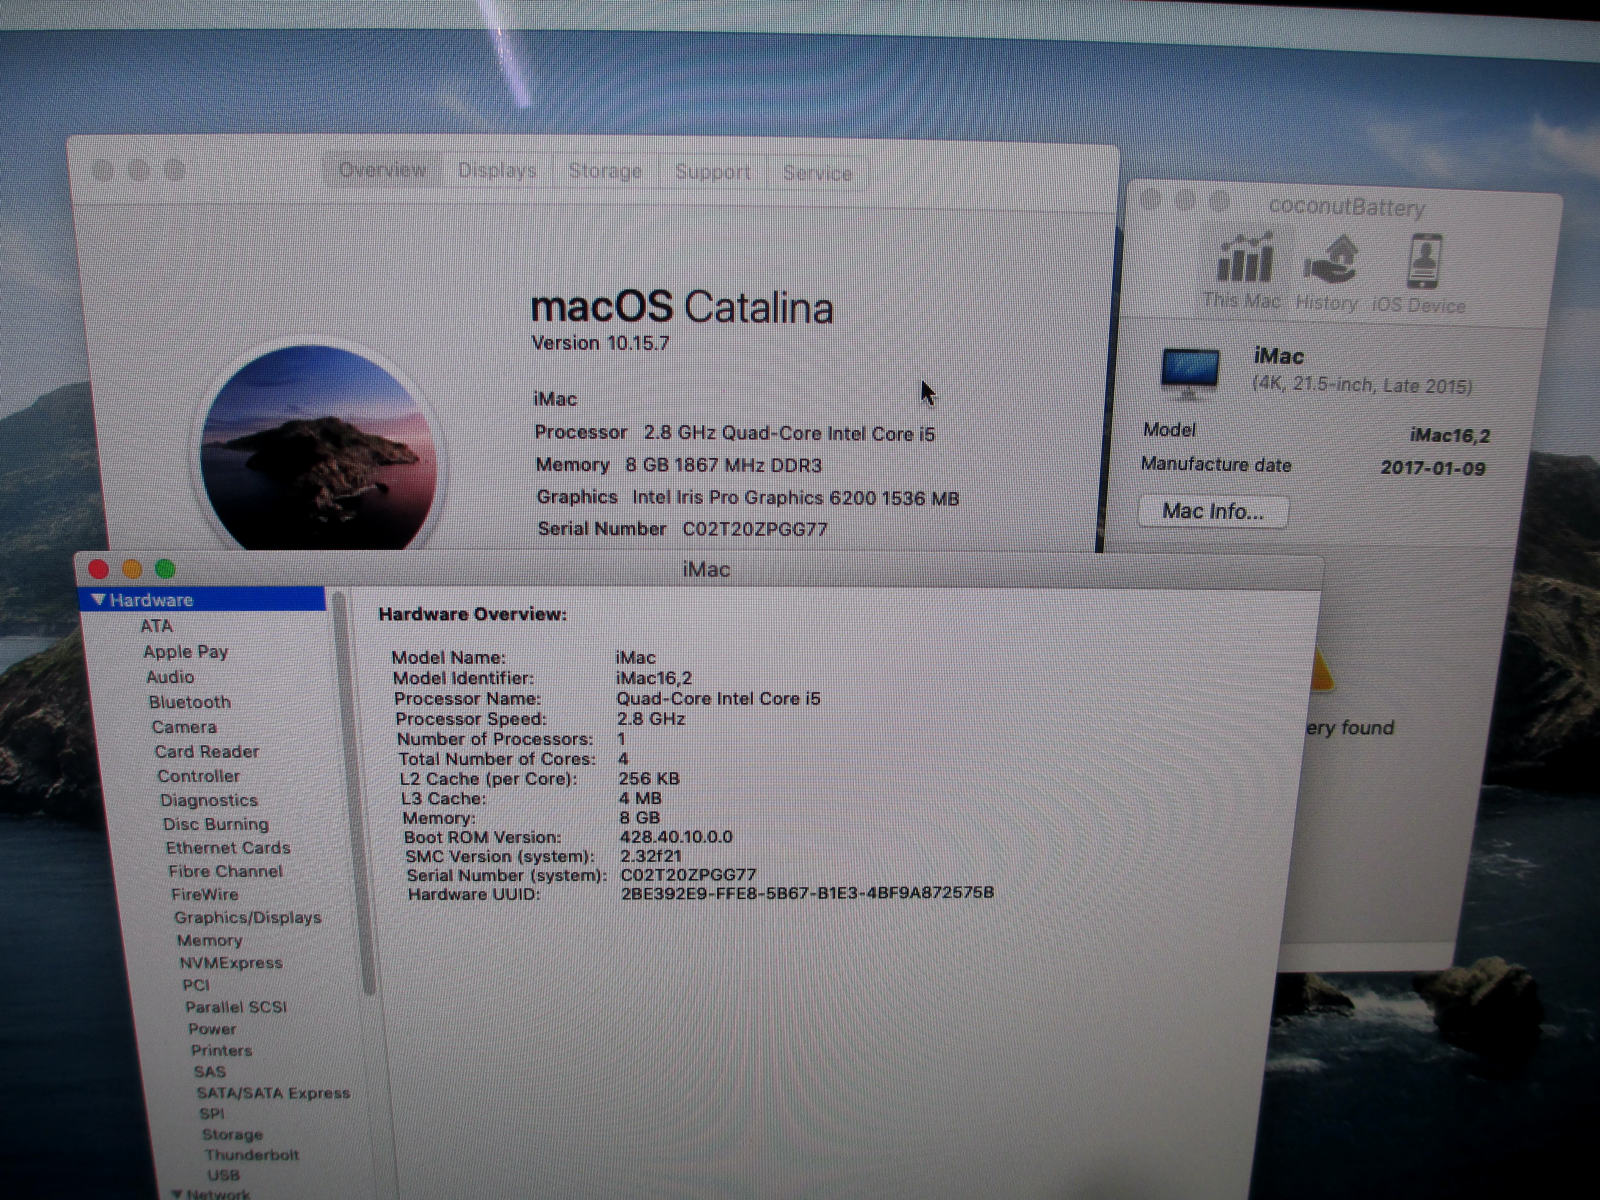Click the coconutBattery window title
1600x1200 pixels.
pyautogui.click(x=1347, y=207)
